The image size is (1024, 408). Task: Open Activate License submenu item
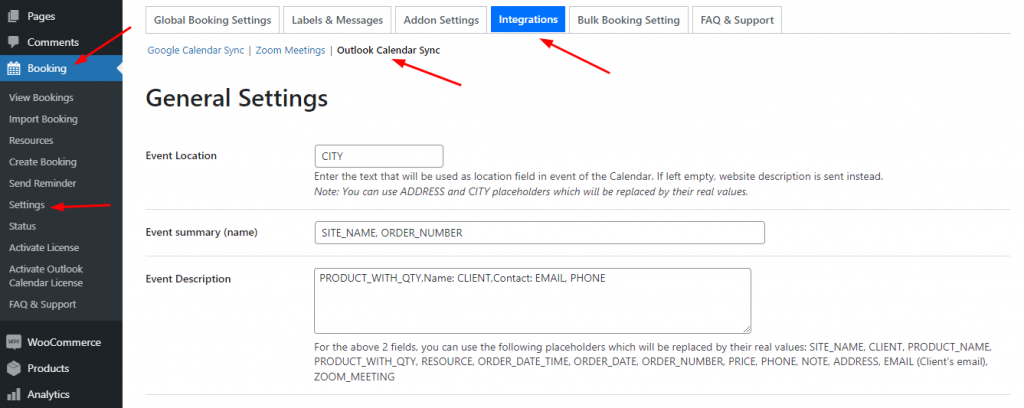[44, 247]
